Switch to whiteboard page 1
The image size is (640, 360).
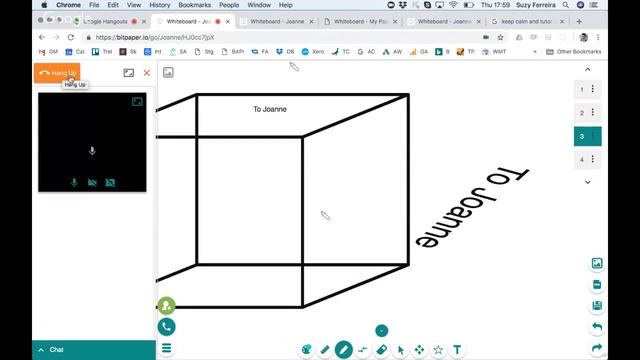point(582,89)
